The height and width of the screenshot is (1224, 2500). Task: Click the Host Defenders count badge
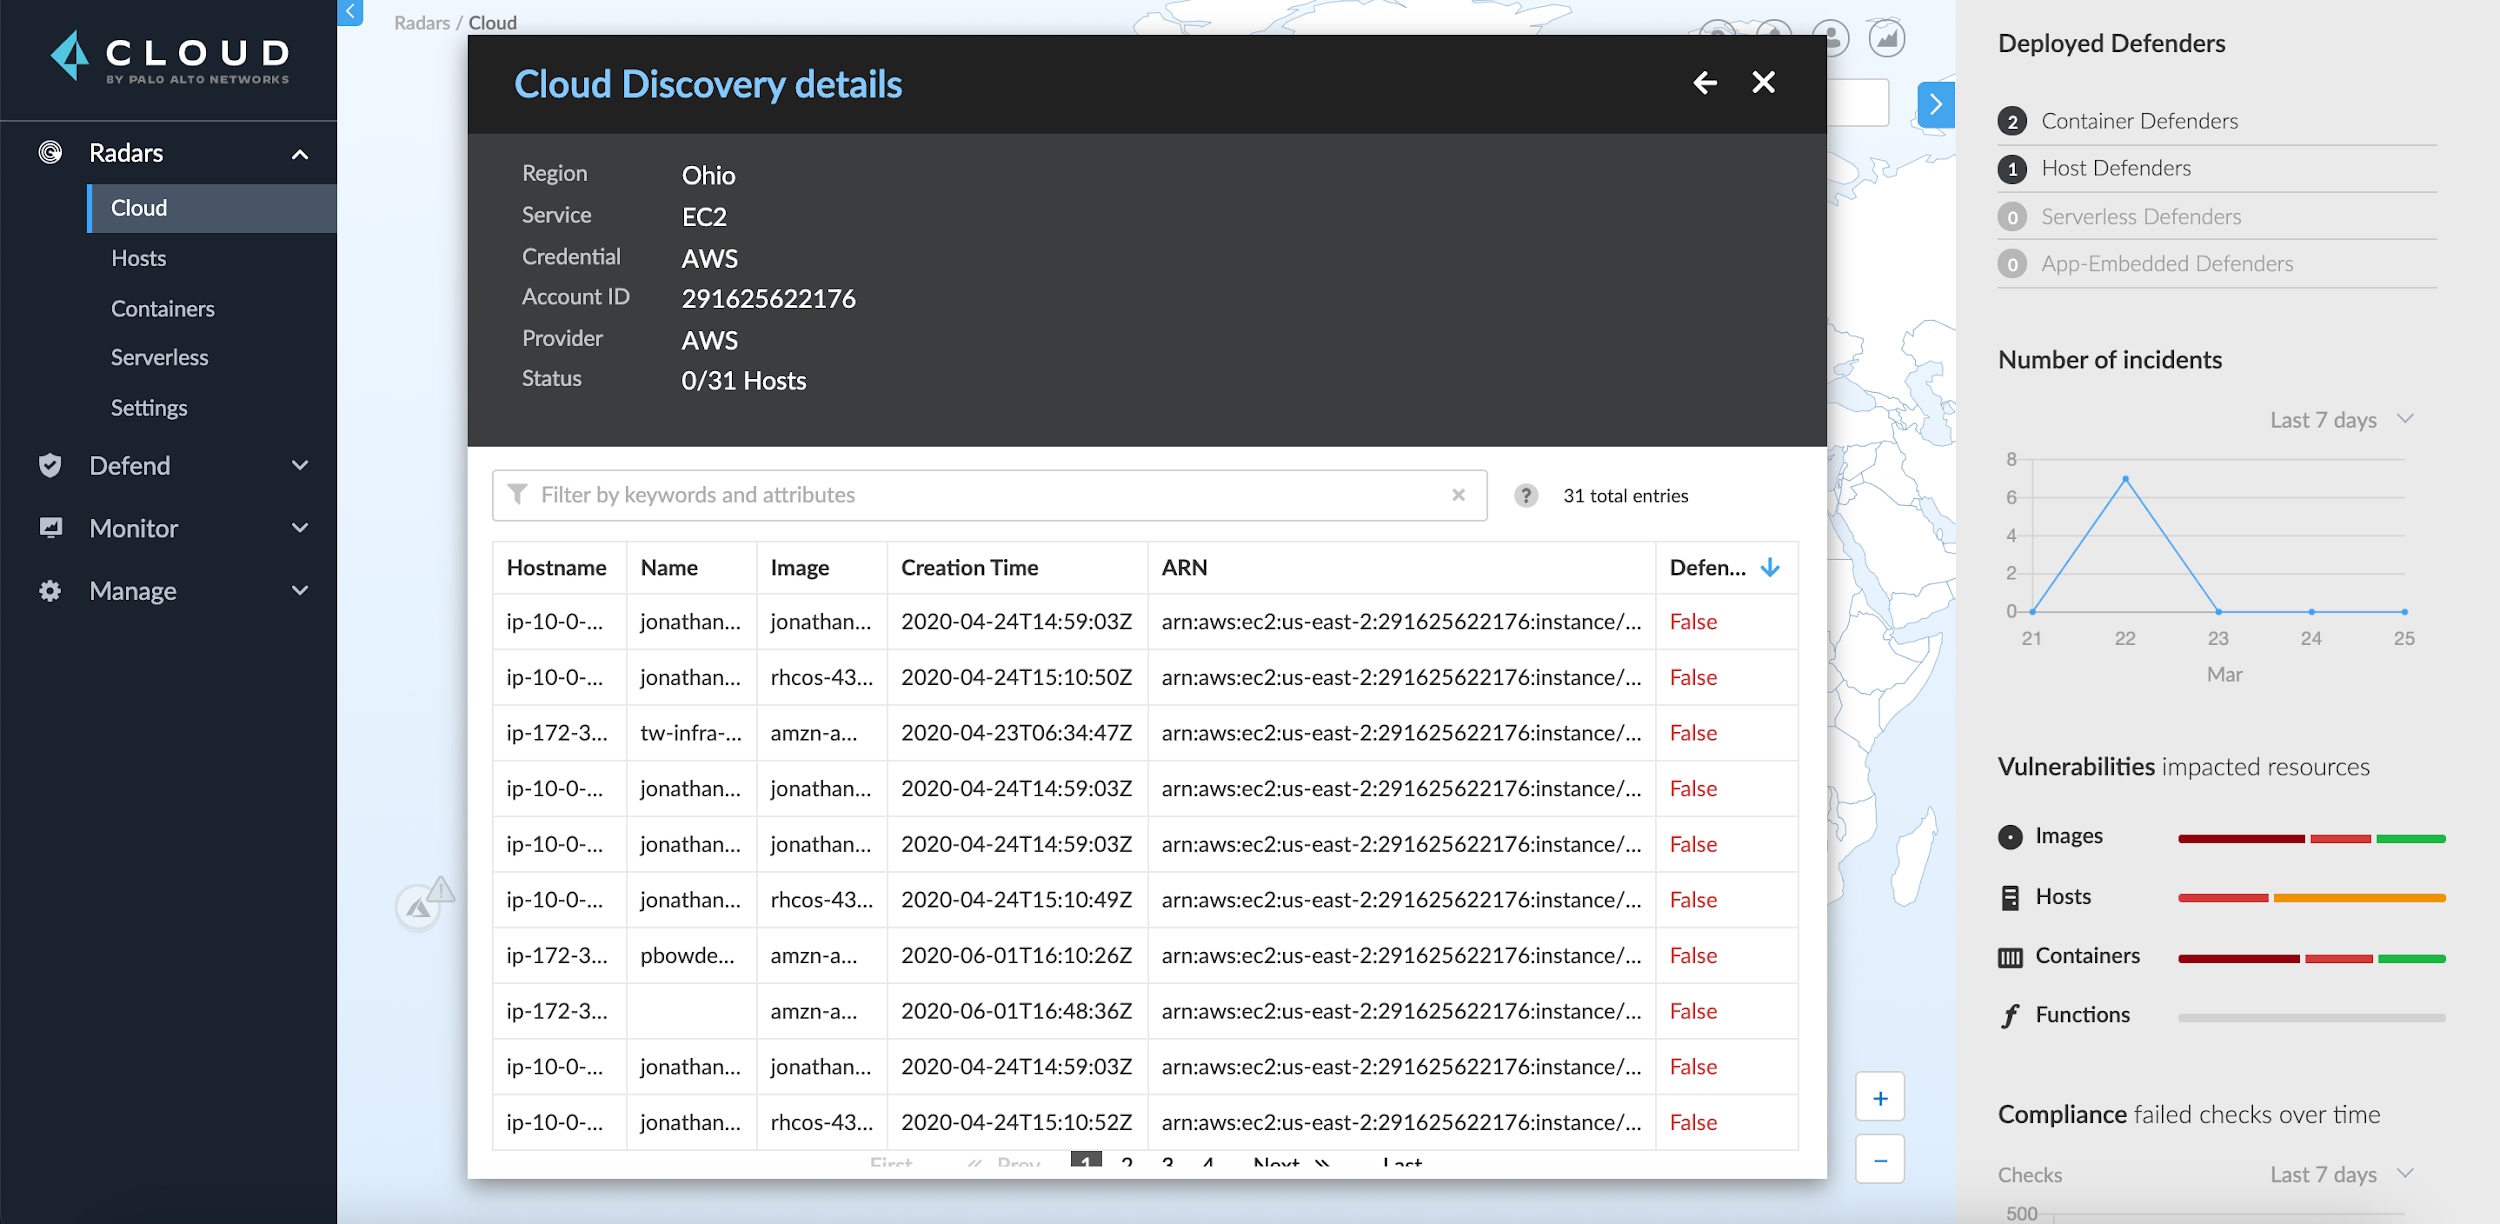coord(2012,169)
